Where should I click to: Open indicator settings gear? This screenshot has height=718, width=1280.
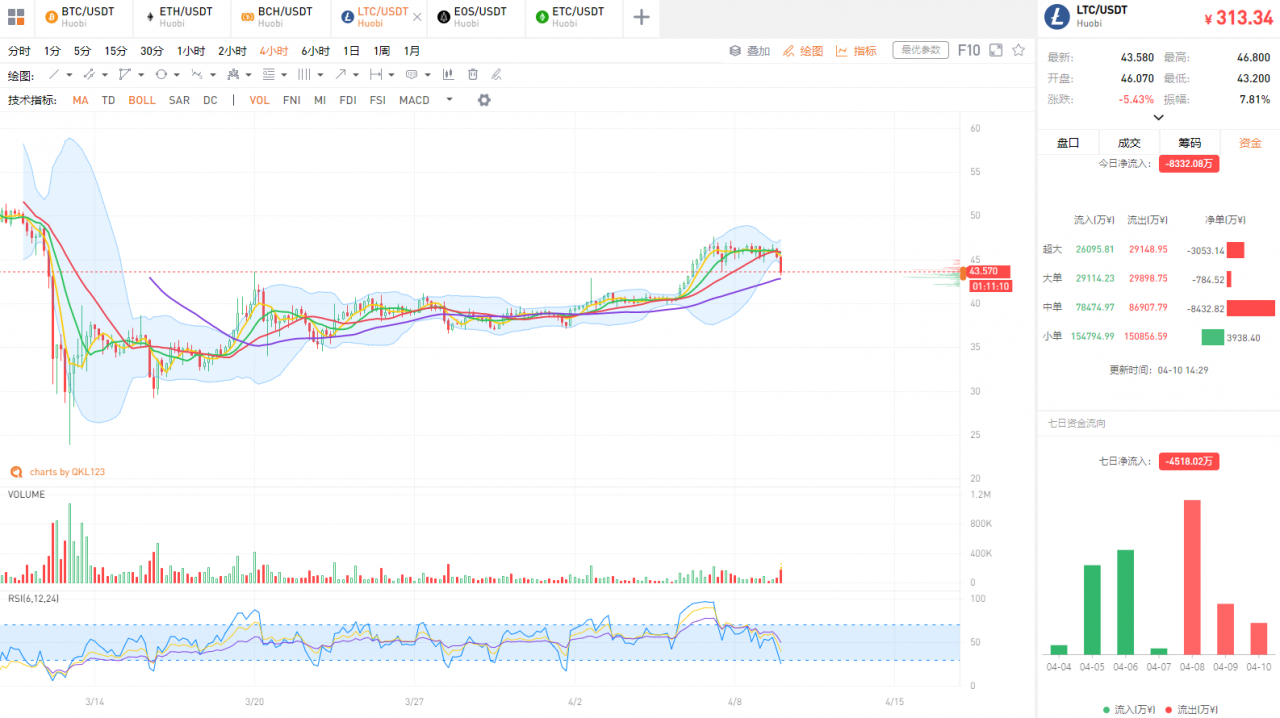(x=484, y=100)
